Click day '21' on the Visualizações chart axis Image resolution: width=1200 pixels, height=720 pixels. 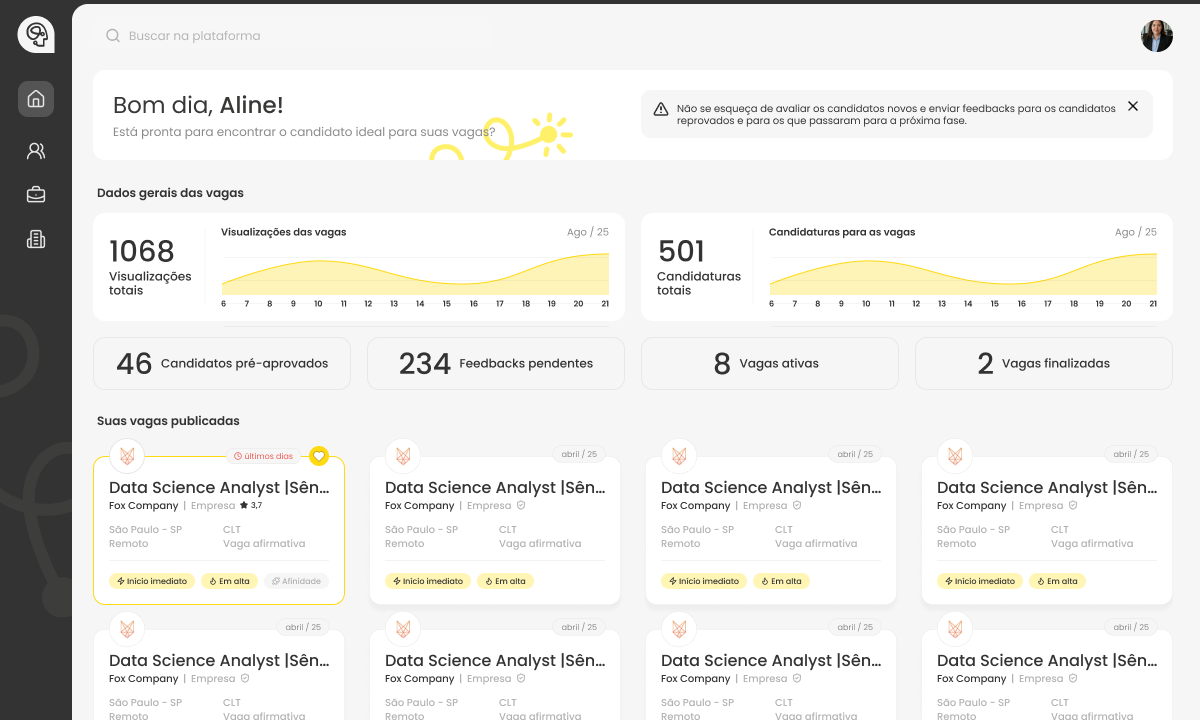point(605,303)
